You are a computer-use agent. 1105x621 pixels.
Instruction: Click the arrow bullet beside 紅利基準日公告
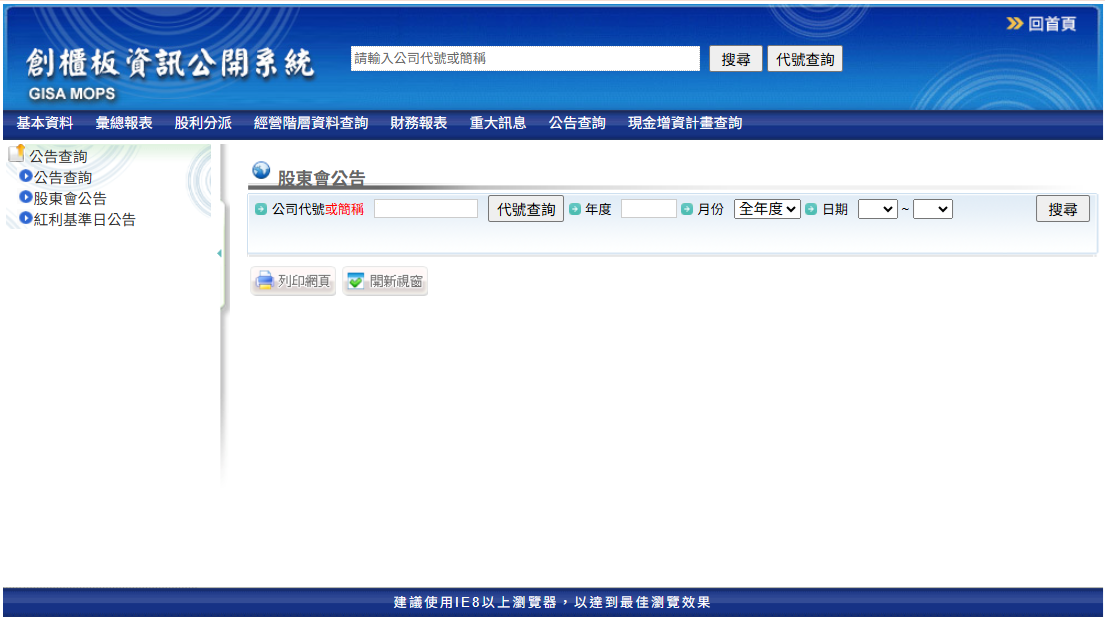[26, 219]
